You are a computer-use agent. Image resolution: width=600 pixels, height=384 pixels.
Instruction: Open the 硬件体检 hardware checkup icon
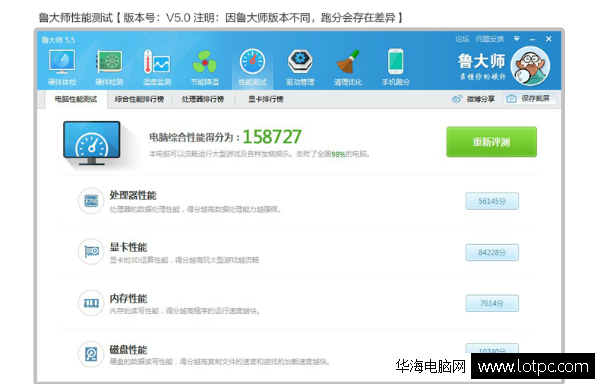(62, 62)
